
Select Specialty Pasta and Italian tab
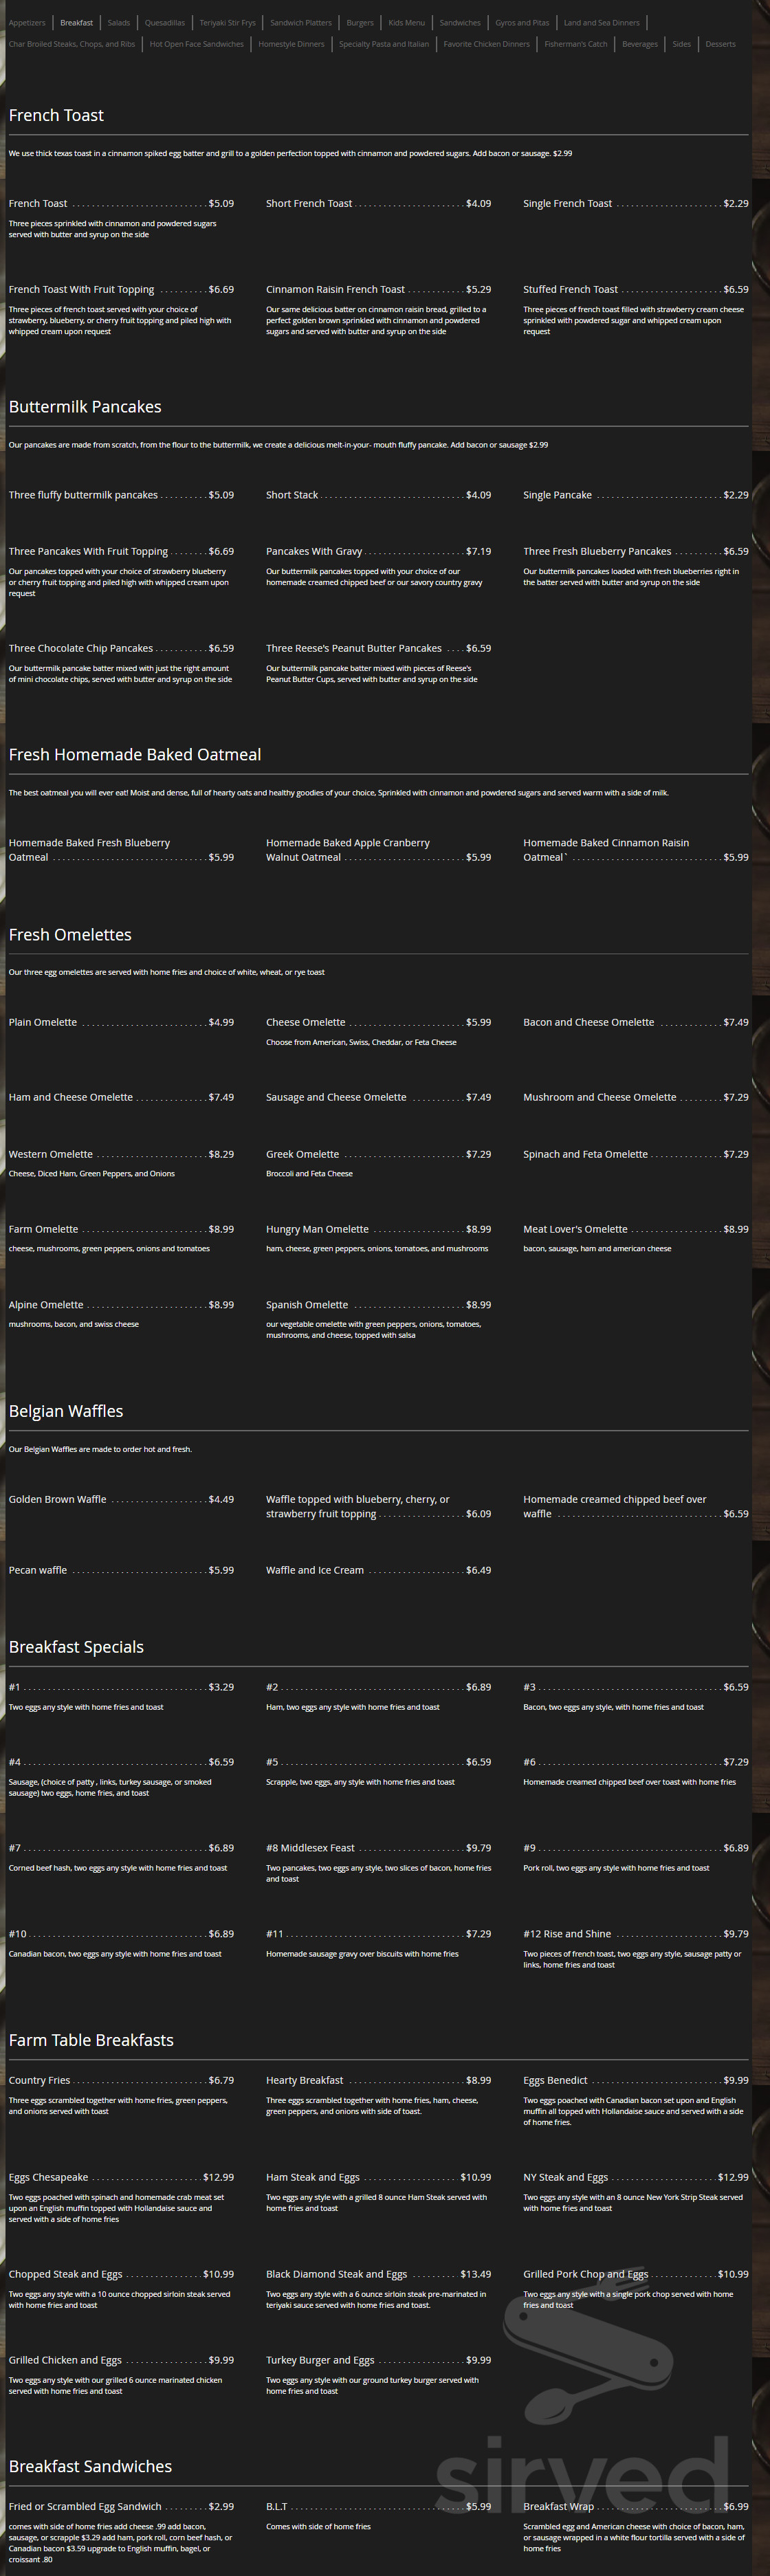point(384,44)
